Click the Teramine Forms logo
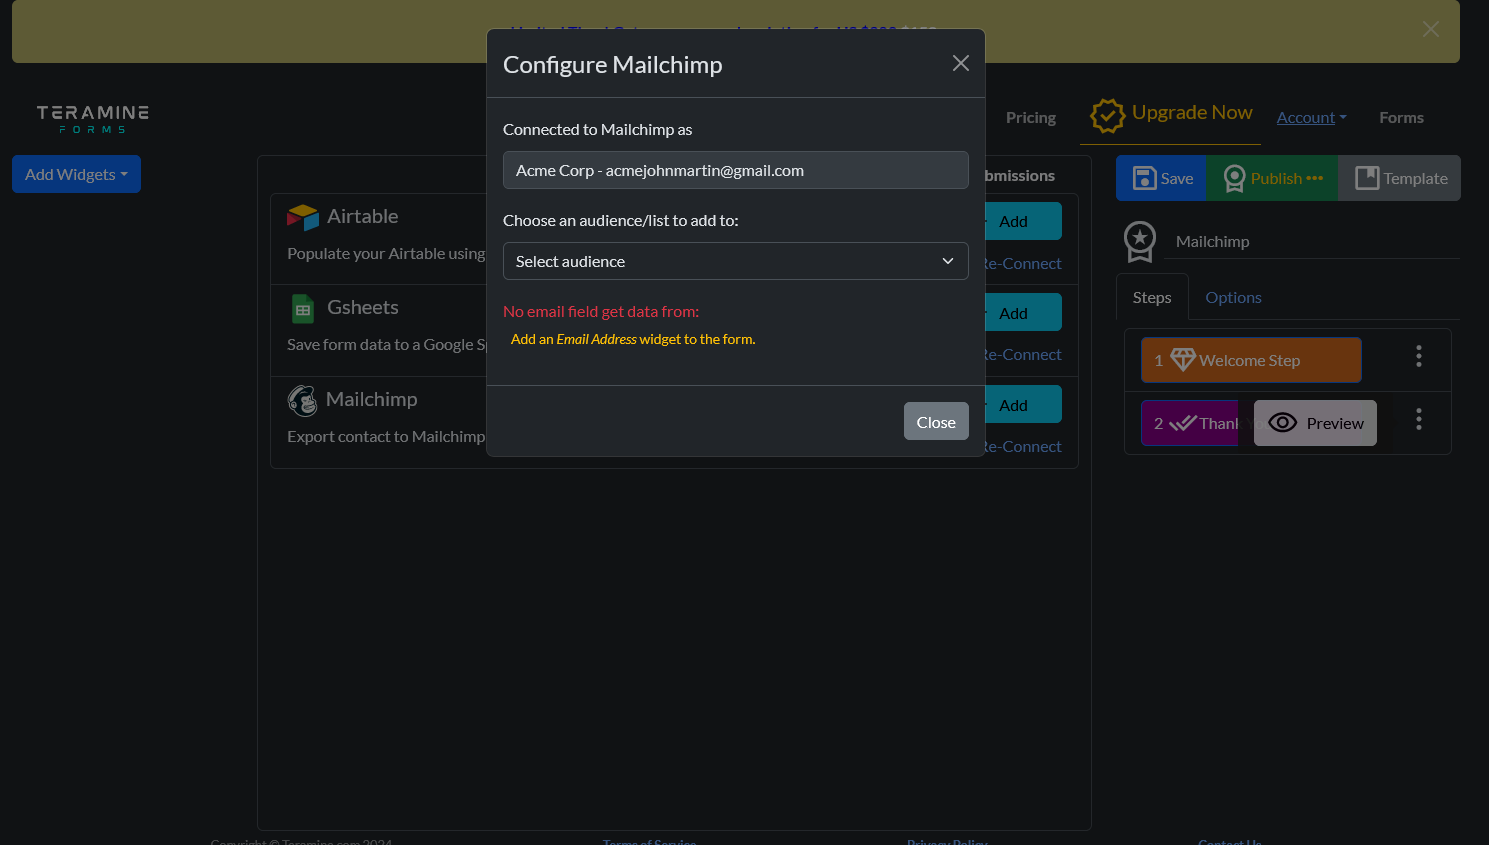 pos(93,118)
